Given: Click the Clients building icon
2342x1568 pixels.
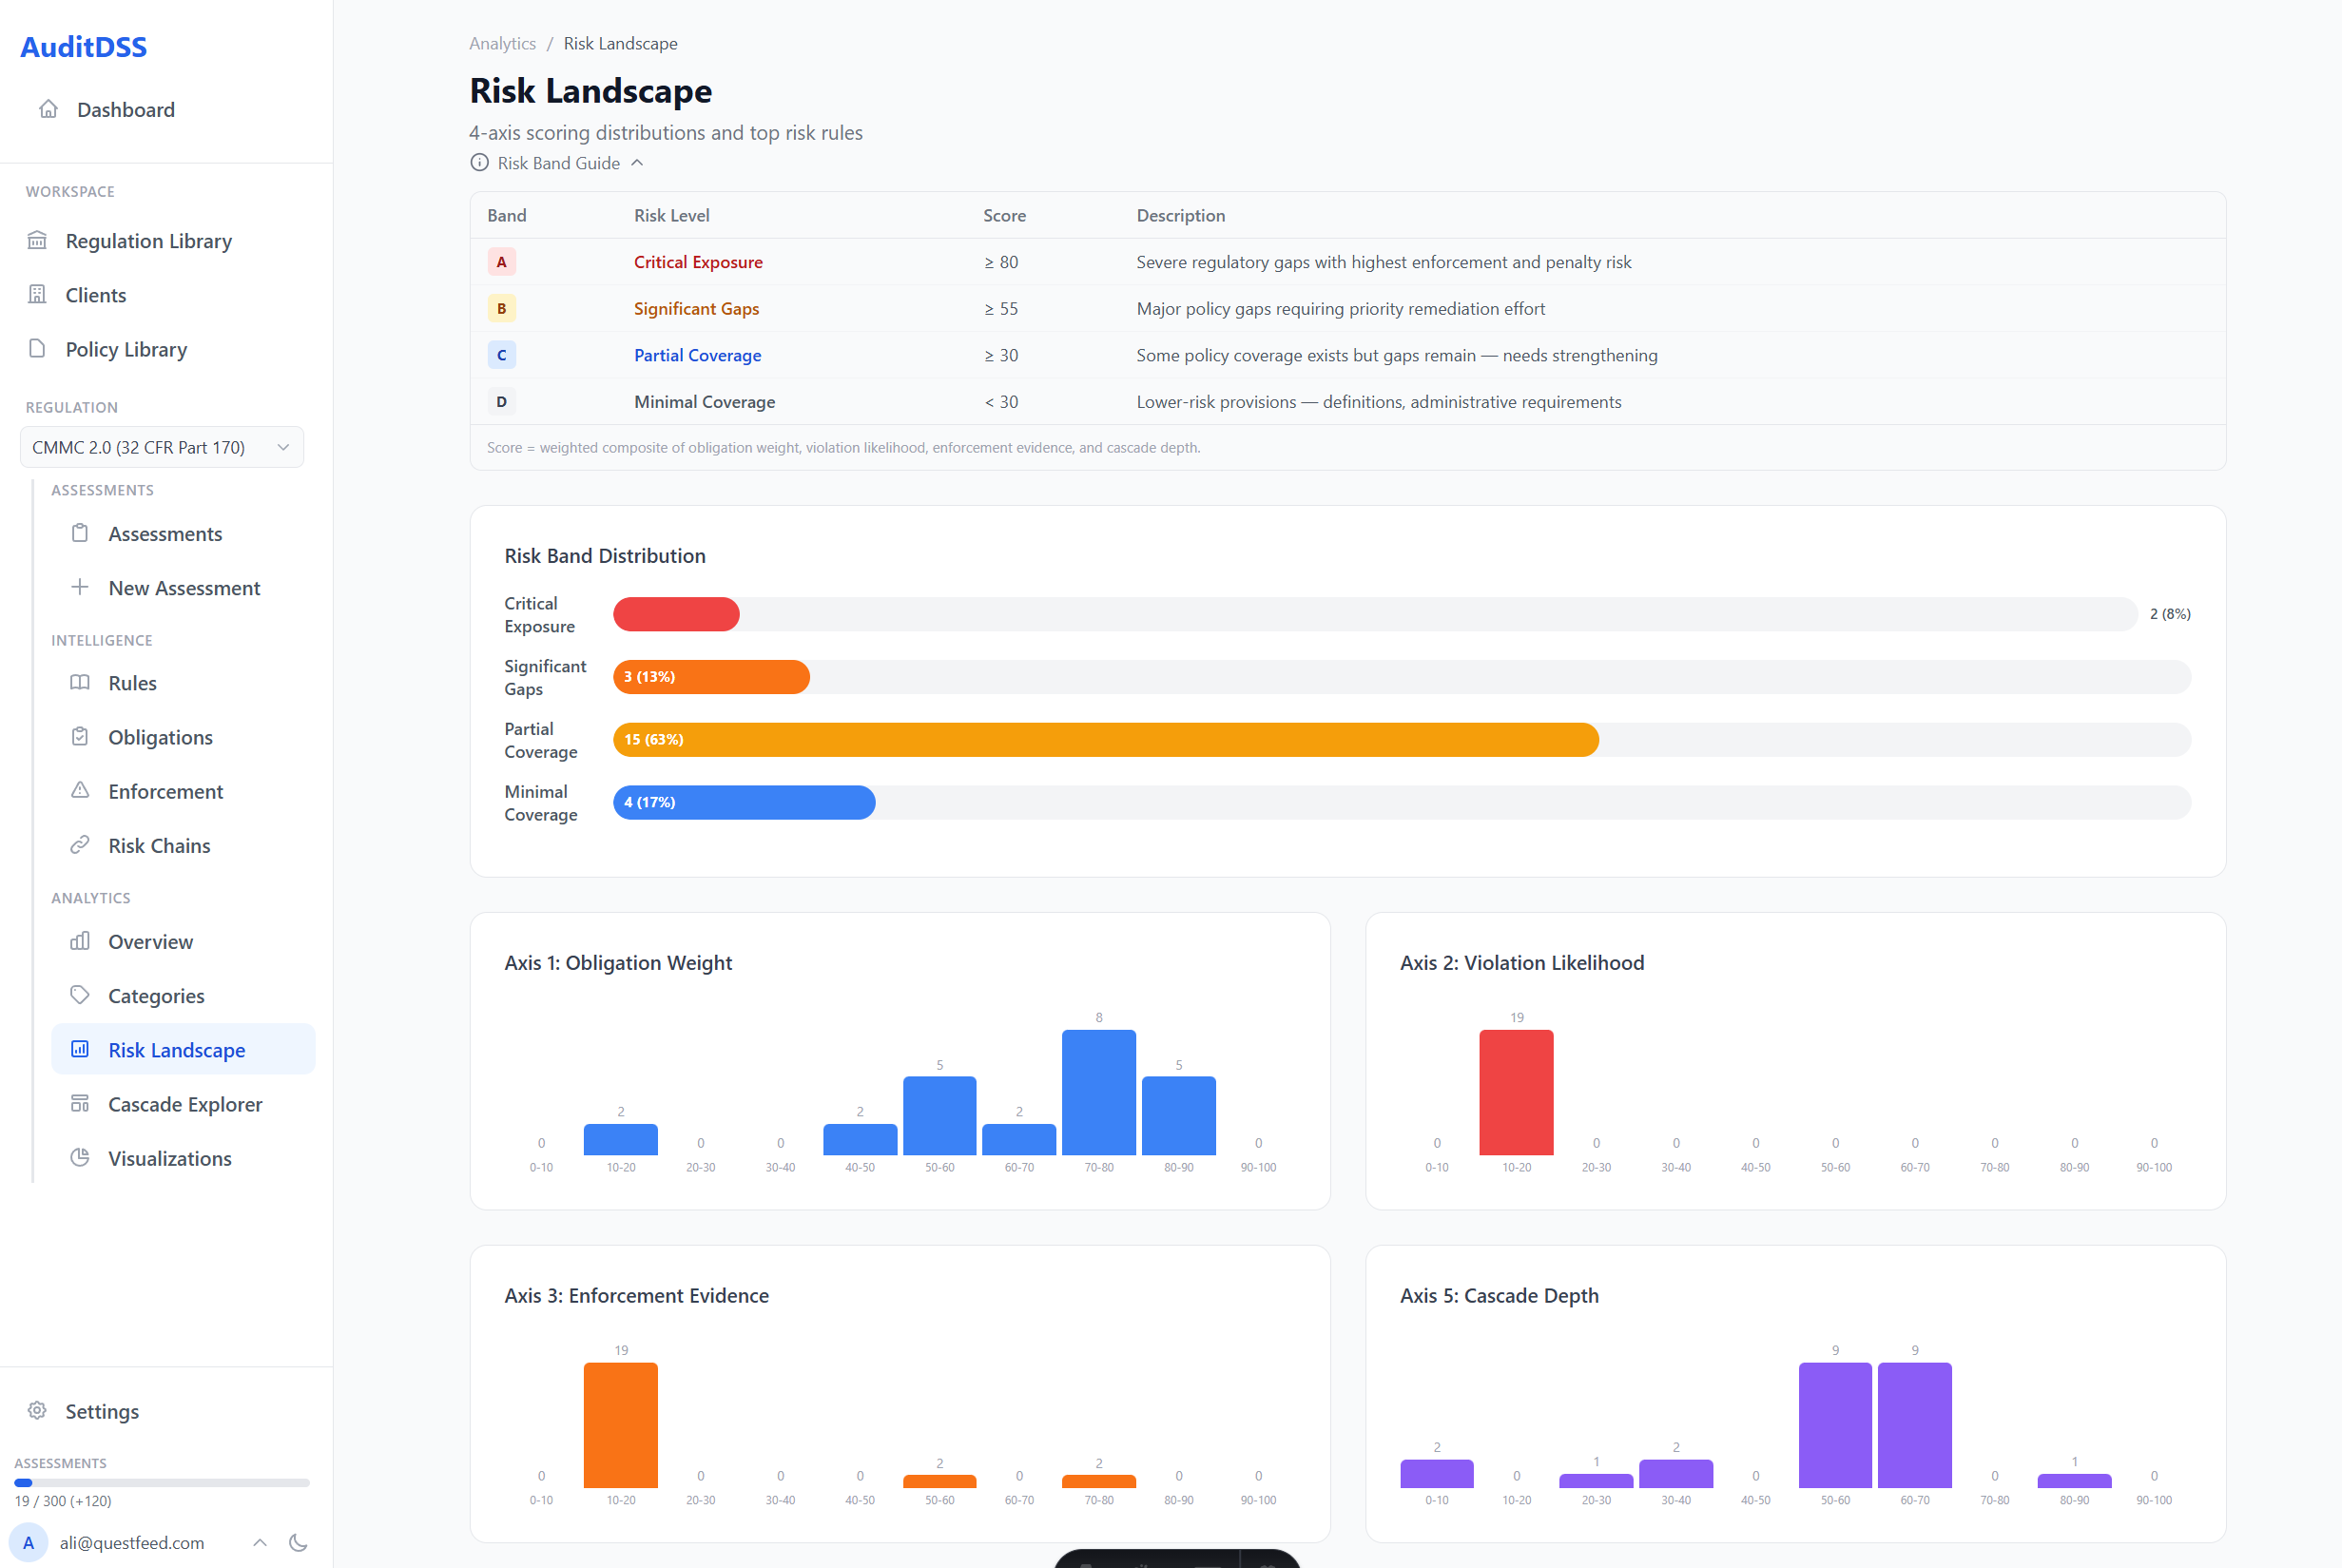Looking at the screenshot, I should coord(38,295).
